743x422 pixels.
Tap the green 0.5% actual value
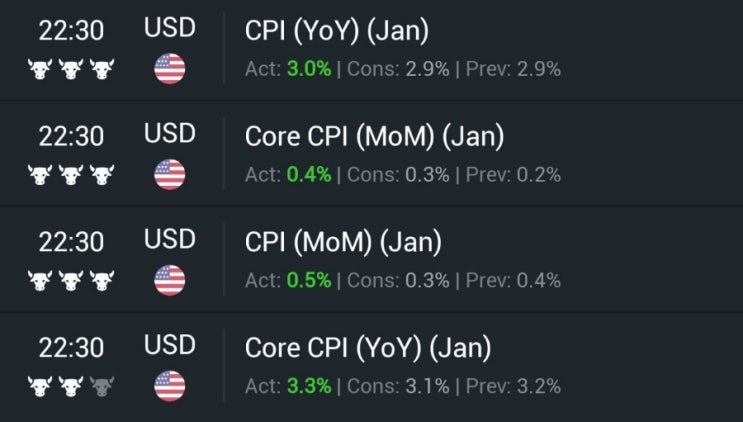point(308,280)
